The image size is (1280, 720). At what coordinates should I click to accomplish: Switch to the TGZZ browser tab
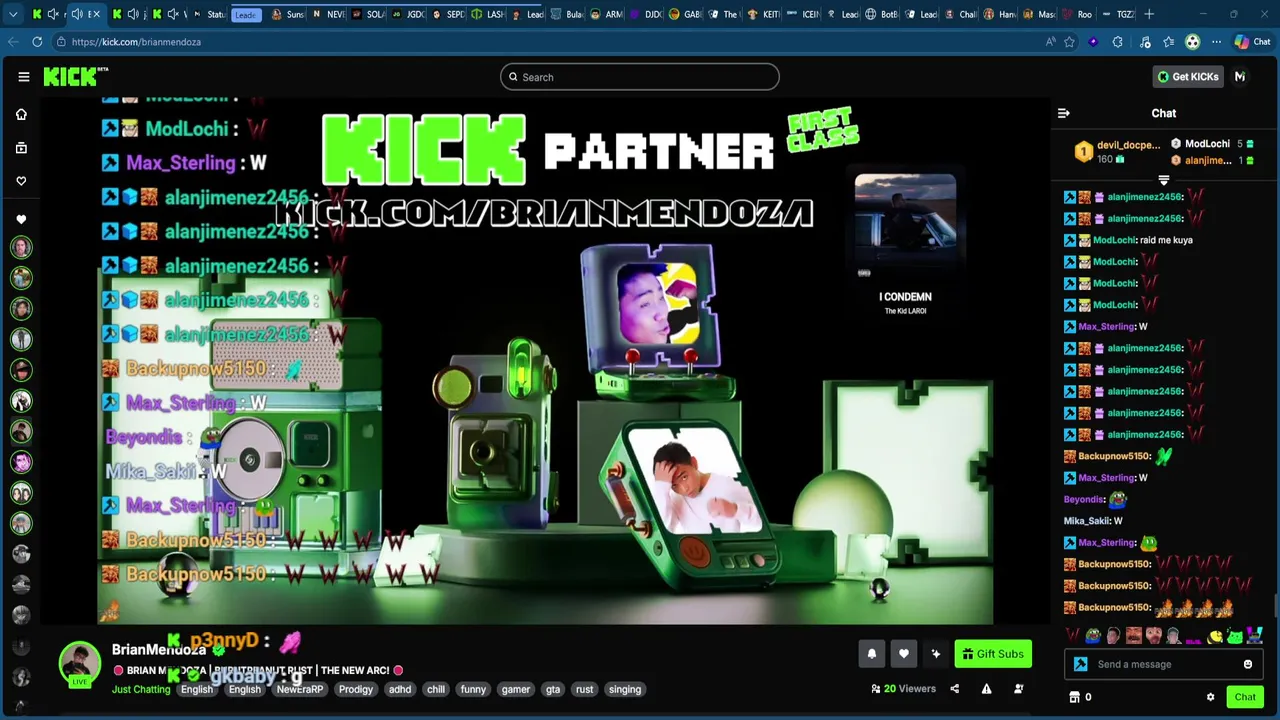pyautogui.click(x=1118, y=14)
